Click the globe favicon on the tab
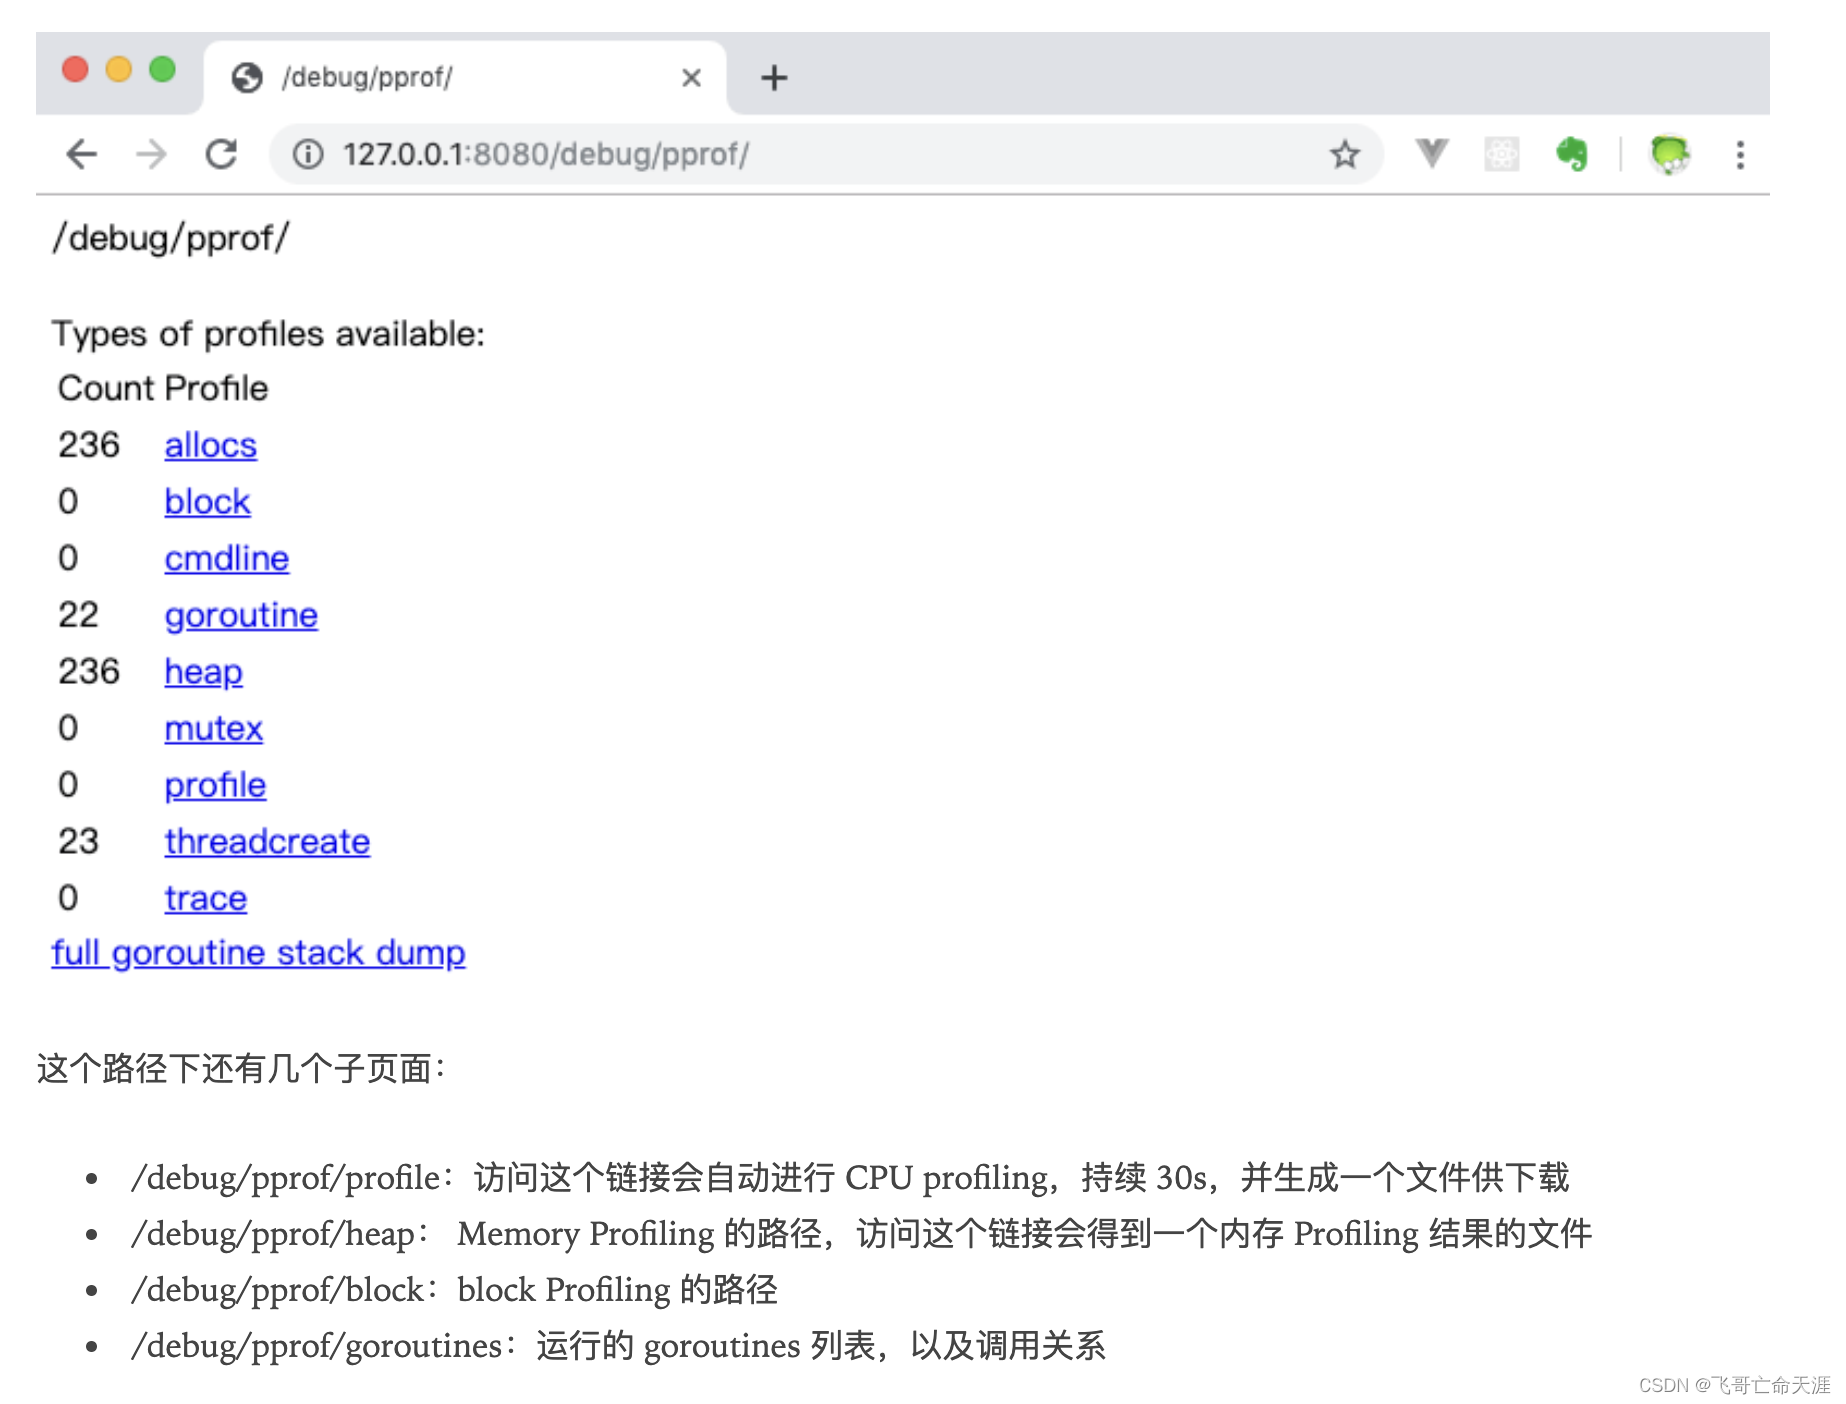This screenshot has height=1404, width=1846. (x=247, y=77)
